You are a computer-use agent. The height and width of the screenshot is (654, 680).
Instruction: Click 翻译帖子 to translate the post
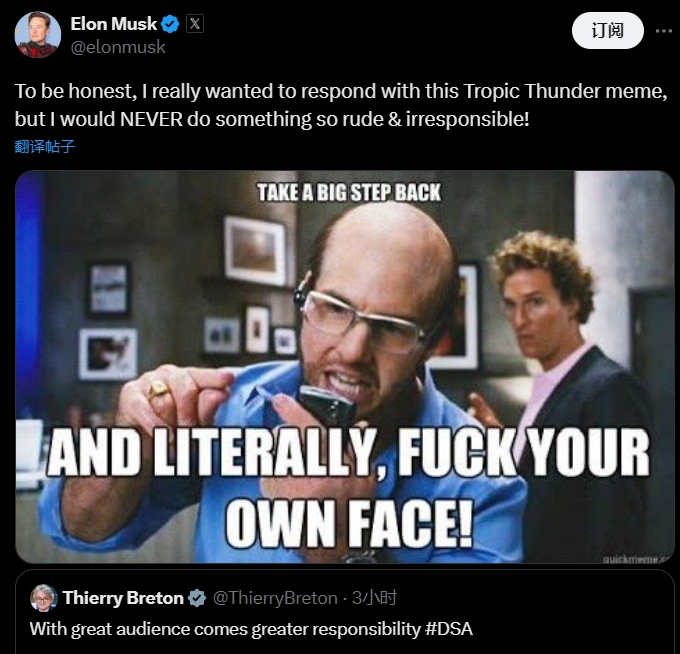point(45,146)
